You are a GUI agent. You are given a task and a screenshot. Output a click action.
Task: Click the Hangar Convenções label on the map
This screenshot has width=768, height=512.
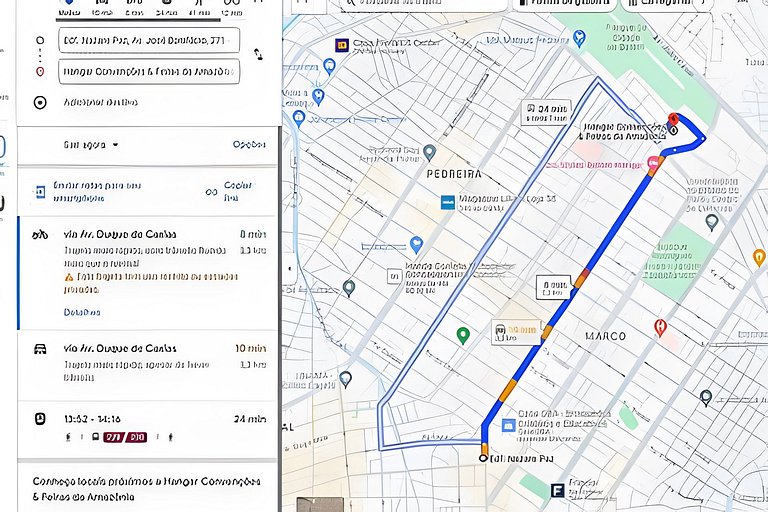[x=622, y=131]
